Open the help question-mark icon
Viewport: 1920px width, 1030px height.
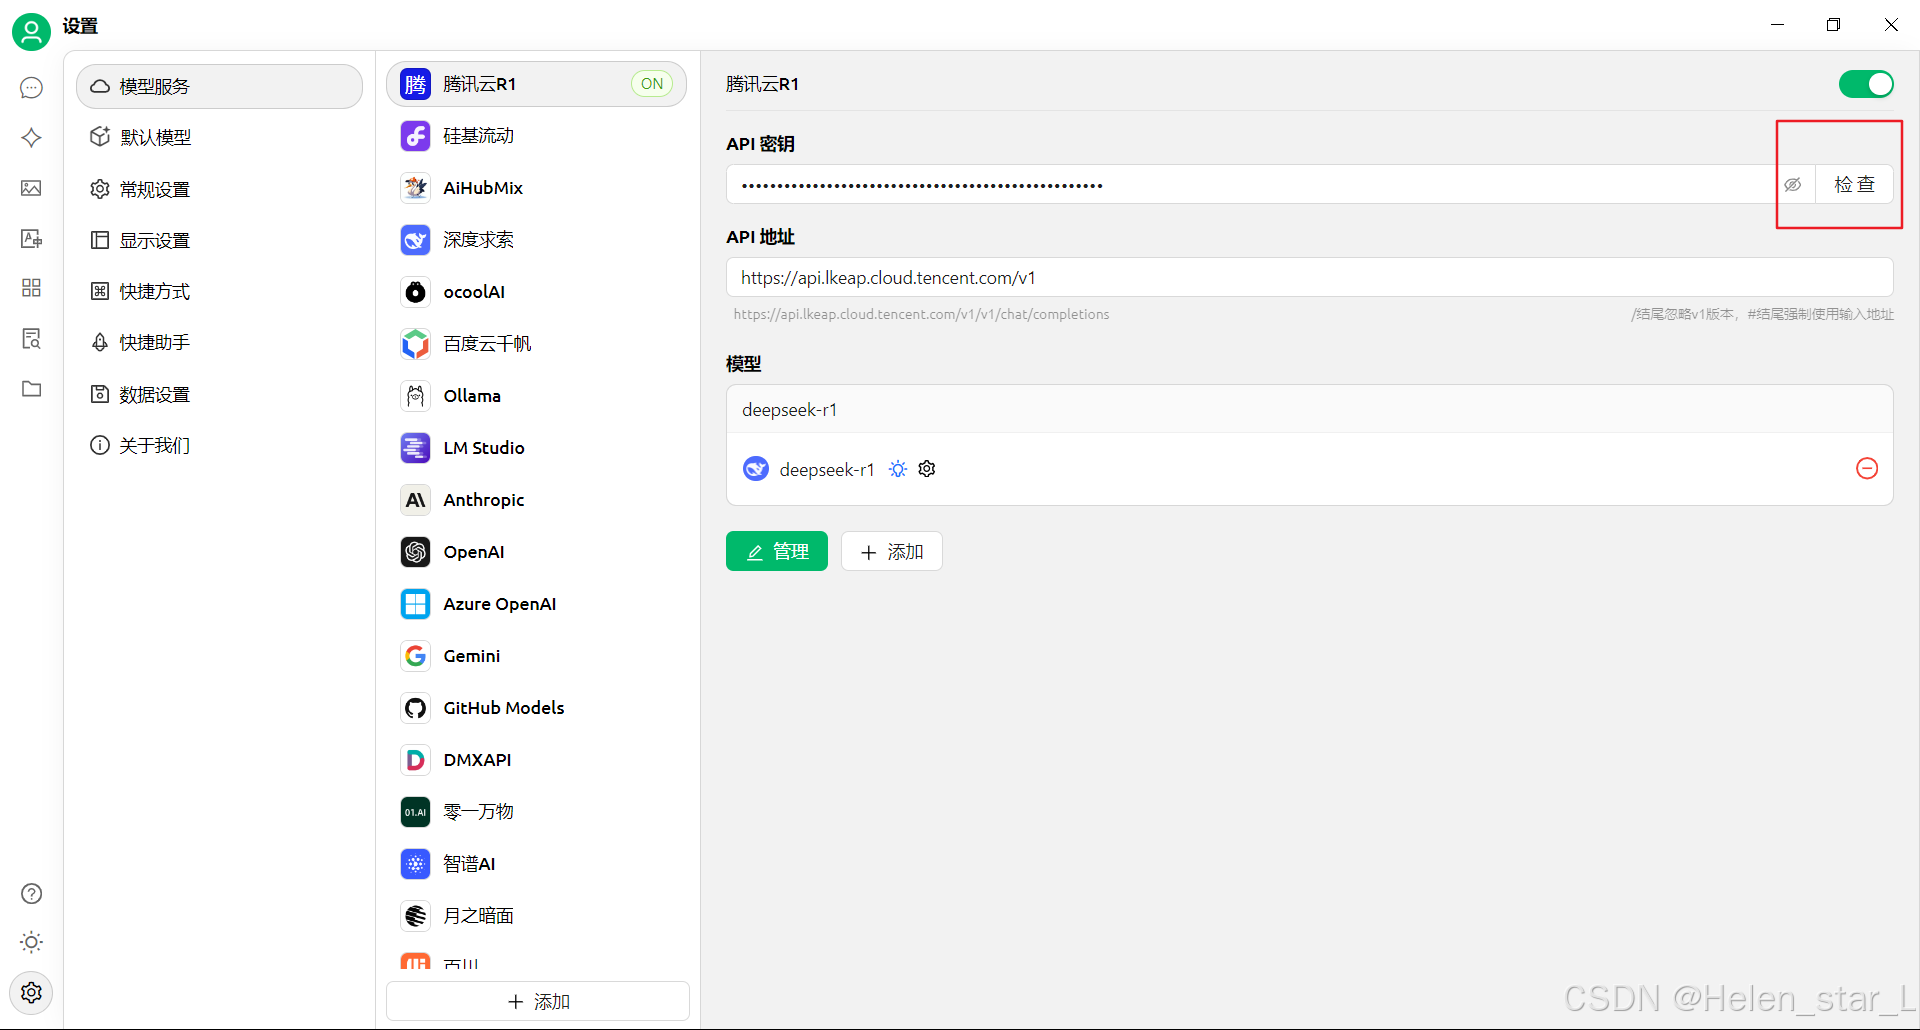[x=31, y=893]
